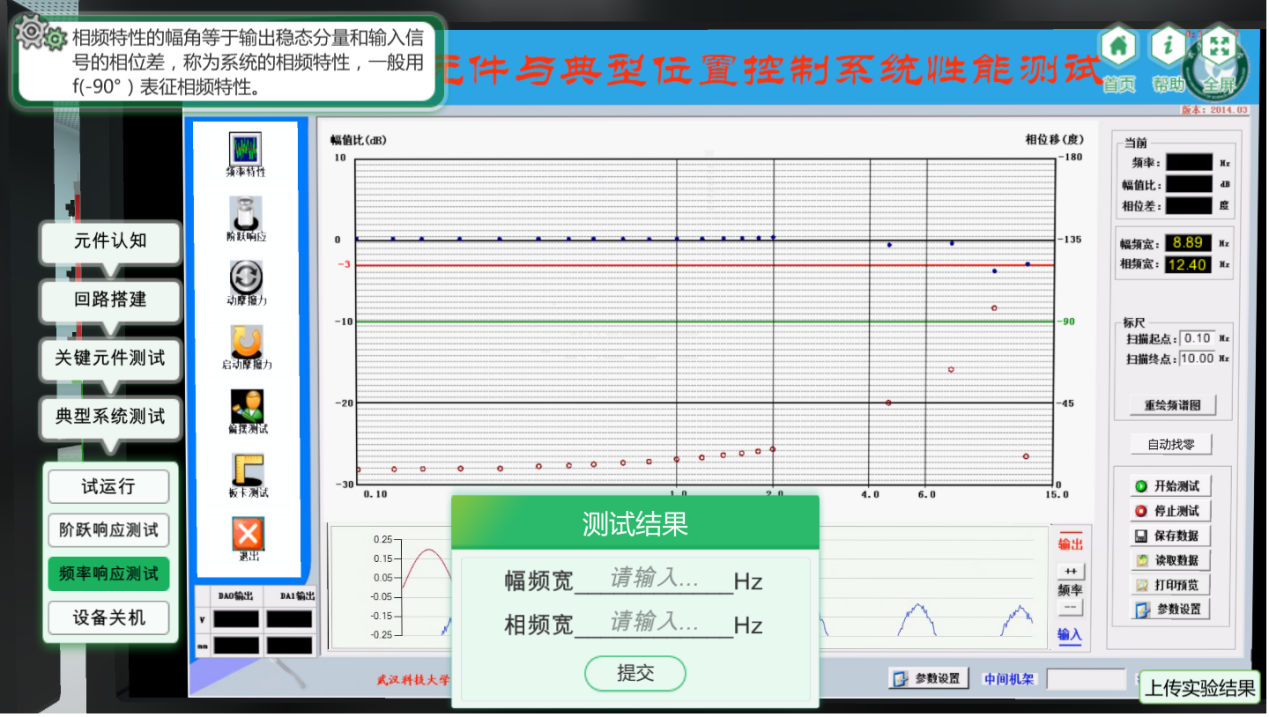The image size is (1269, 717).
Task: Click the 开始测试 start test button
Action: tap(1168, 486)
